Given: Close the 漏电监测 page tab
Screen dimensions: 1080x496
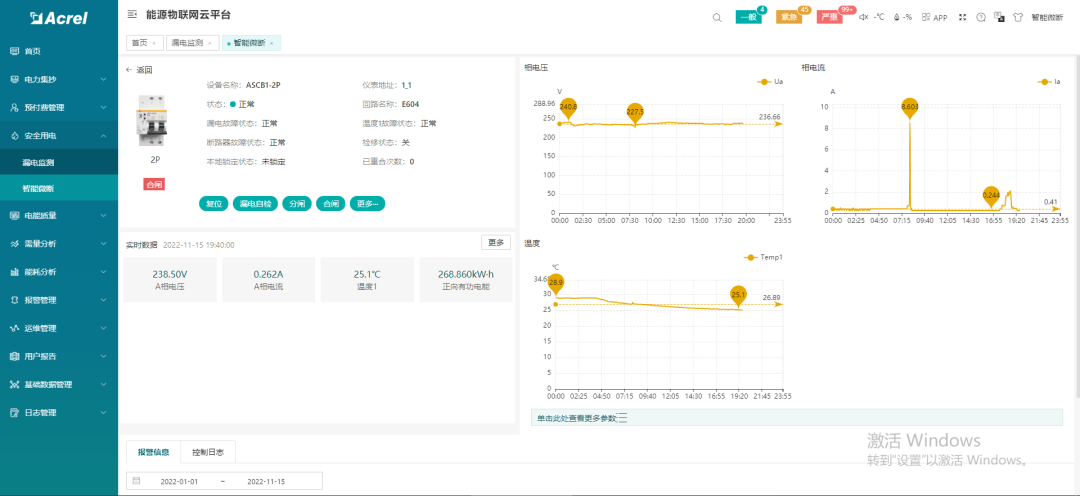Looking at the screenshot, I should [209, 43].
